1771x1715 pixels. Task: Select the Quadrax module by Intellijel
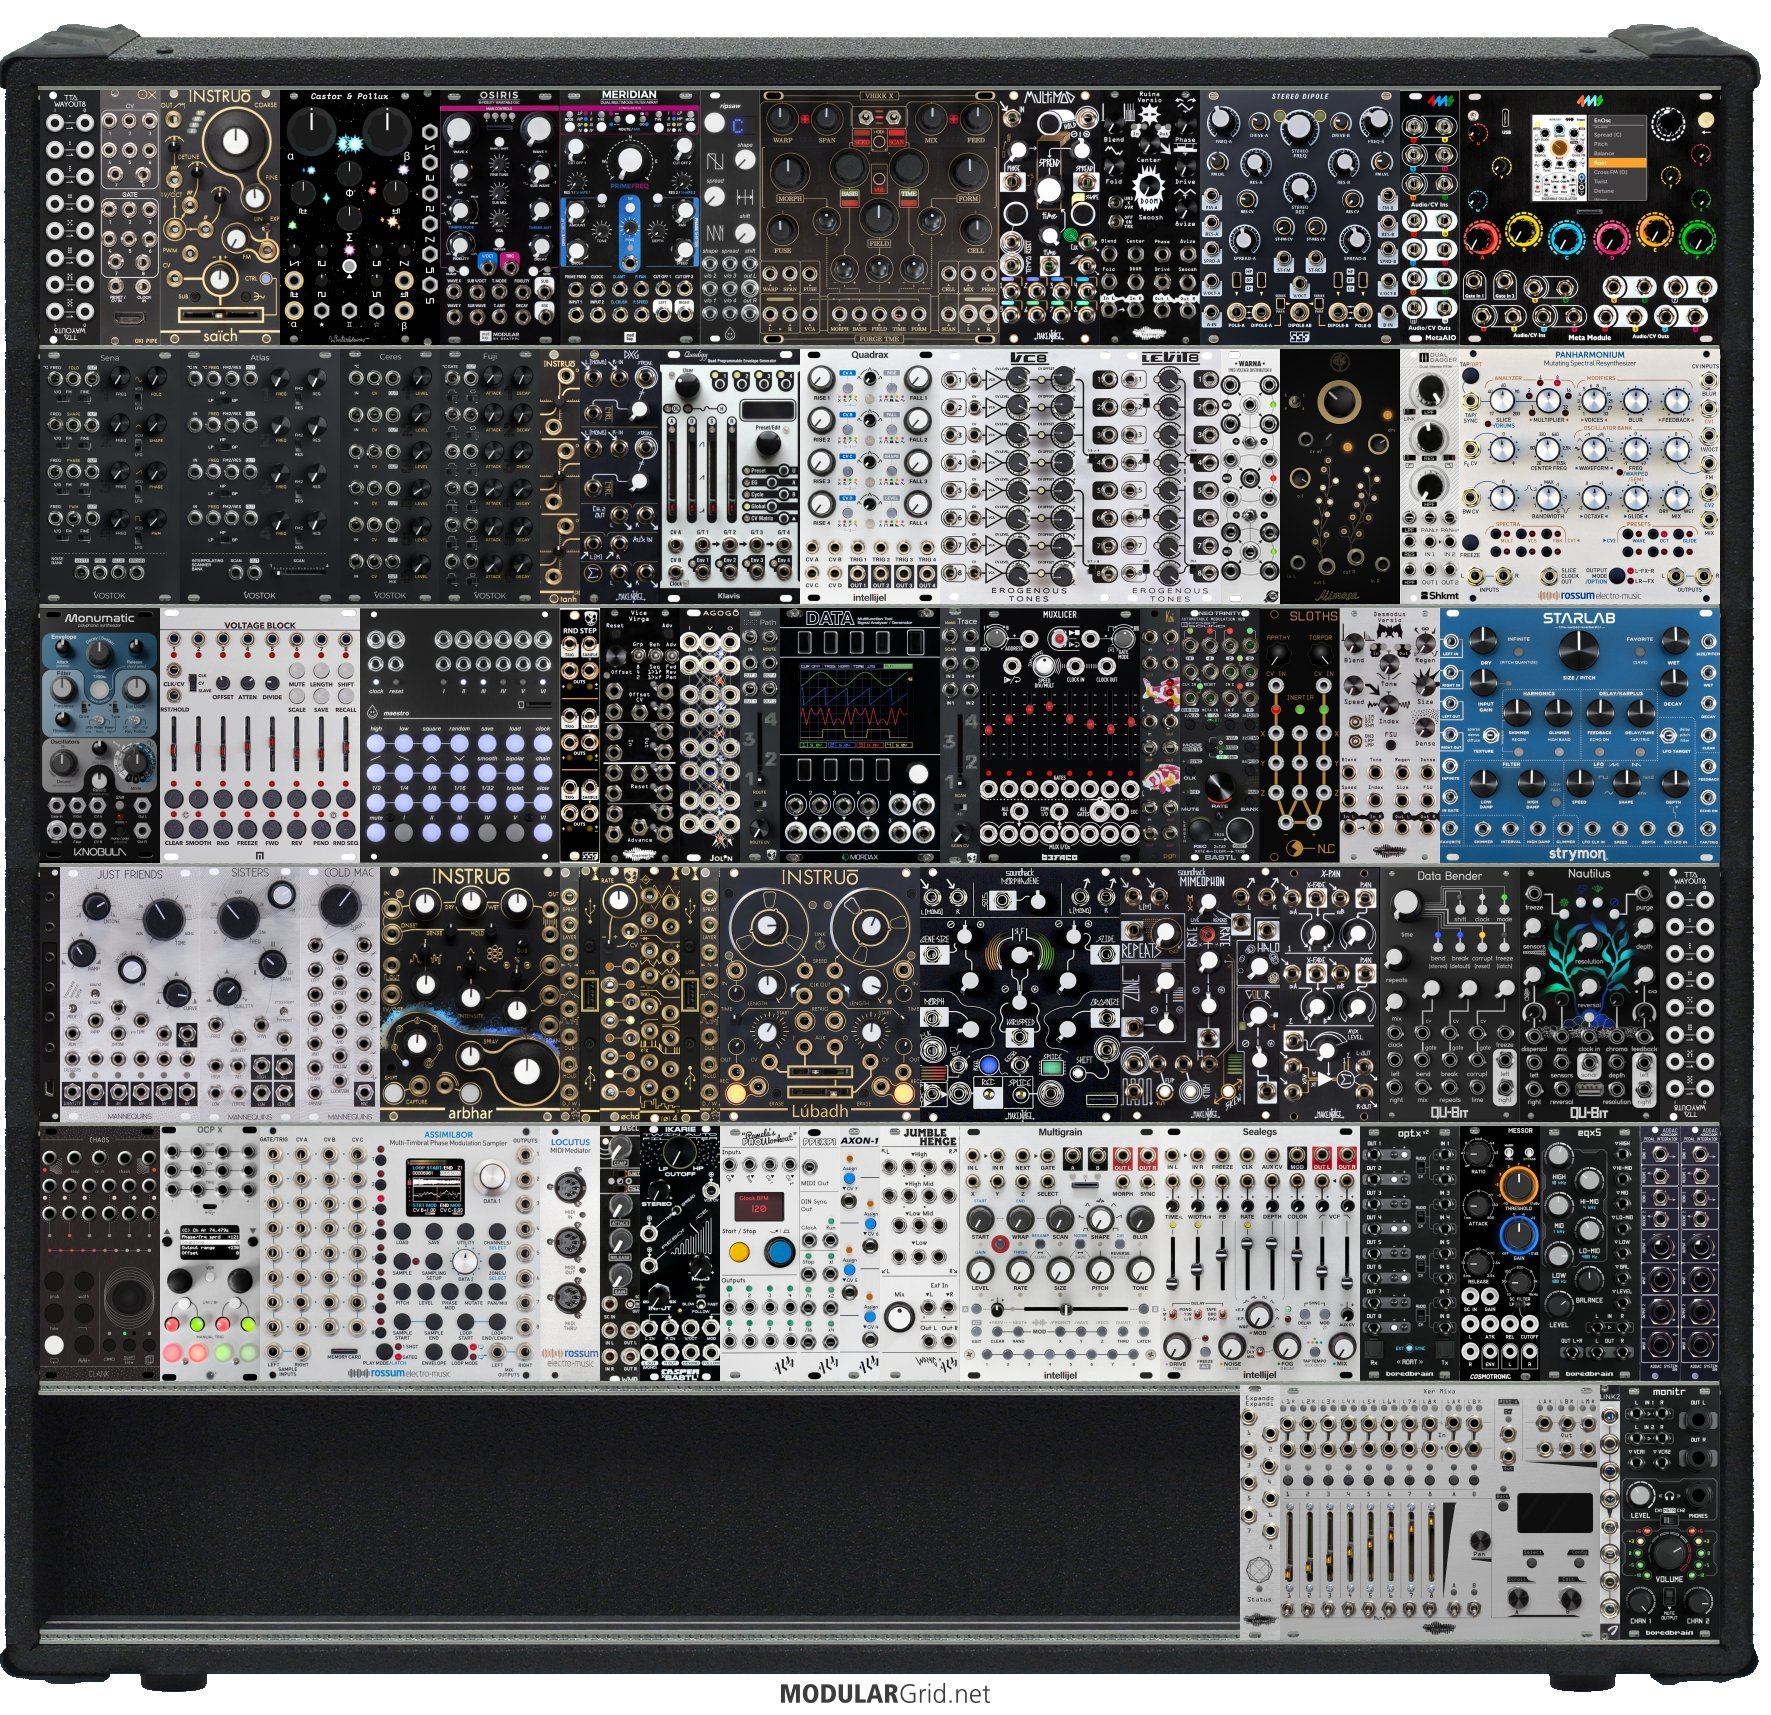pyautogui.click(x=870, y=476)
